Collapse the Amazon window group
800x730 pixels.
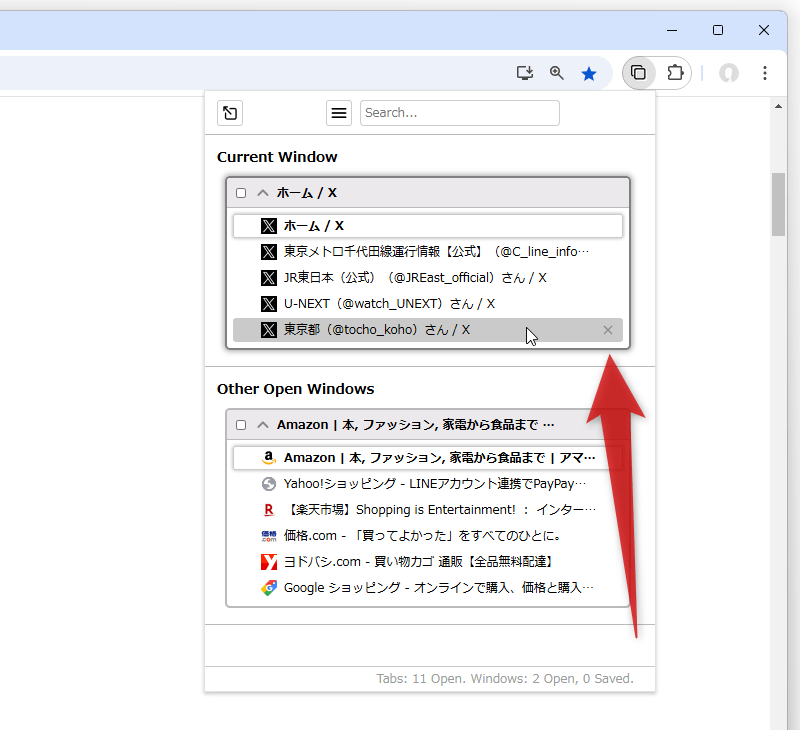[263, 425]
